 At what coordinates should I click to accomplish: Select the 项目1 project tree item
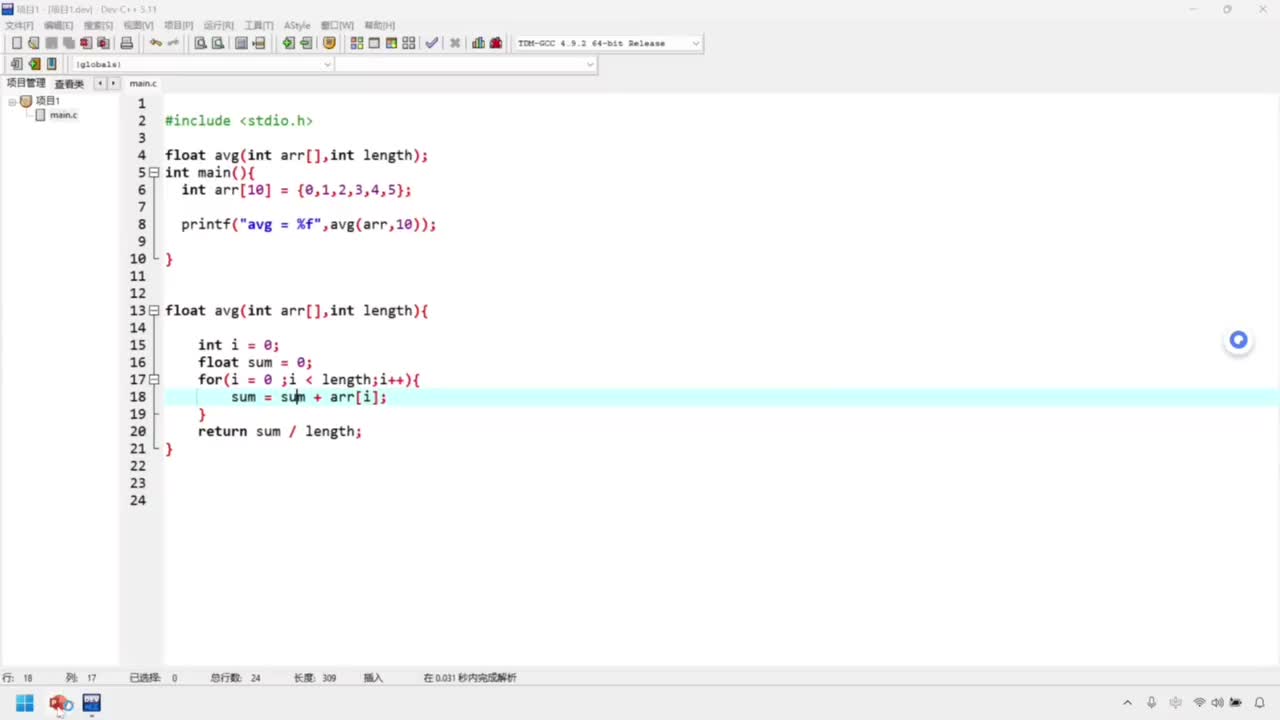47,101
